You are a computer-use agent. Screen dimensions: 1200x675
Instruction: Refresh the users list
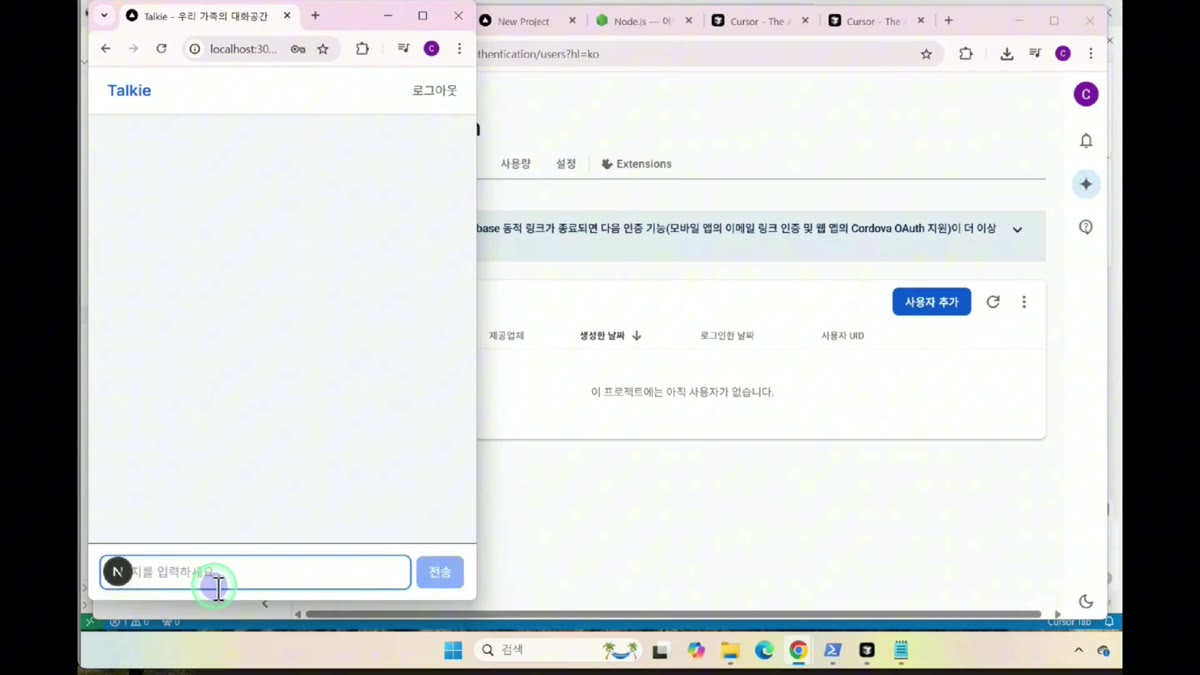[993, 302]
